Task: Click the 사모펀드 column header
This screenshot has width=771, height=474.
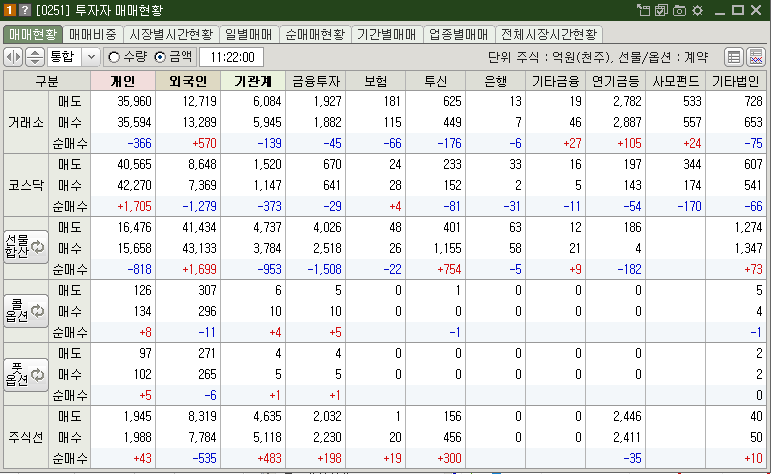Action: [x=676, y=81]
